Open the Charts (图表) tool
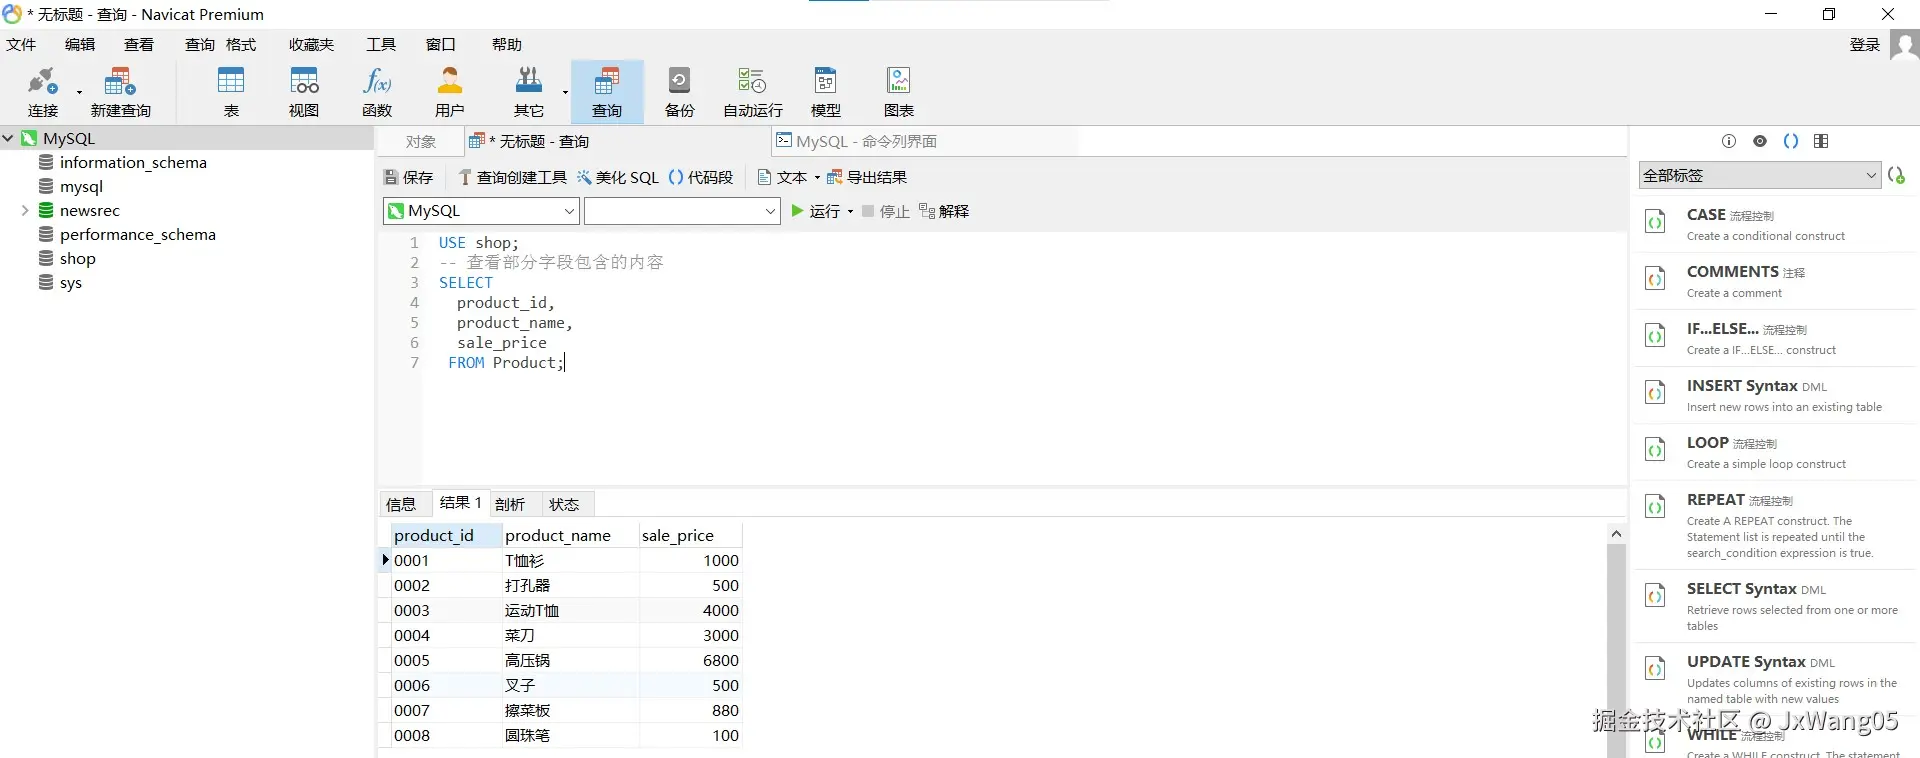This screenshot has height=758, width=1920. [899, 92]
